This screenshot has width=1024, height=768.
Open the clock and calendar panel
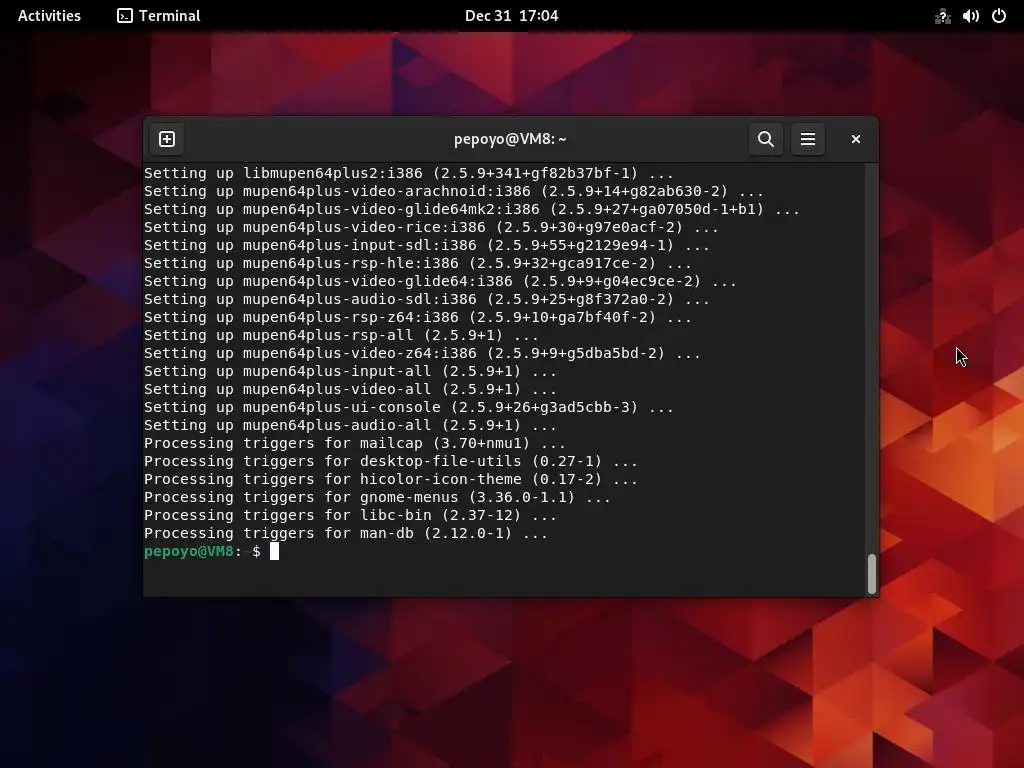(x=511, y=16)
